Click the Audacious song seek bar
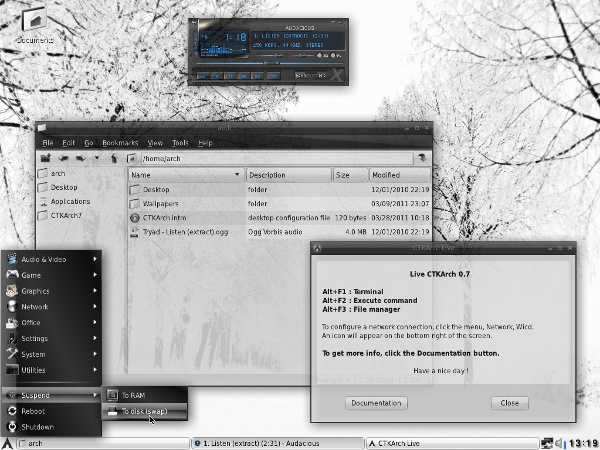The image size is (600, 450). tap(270, 64)
